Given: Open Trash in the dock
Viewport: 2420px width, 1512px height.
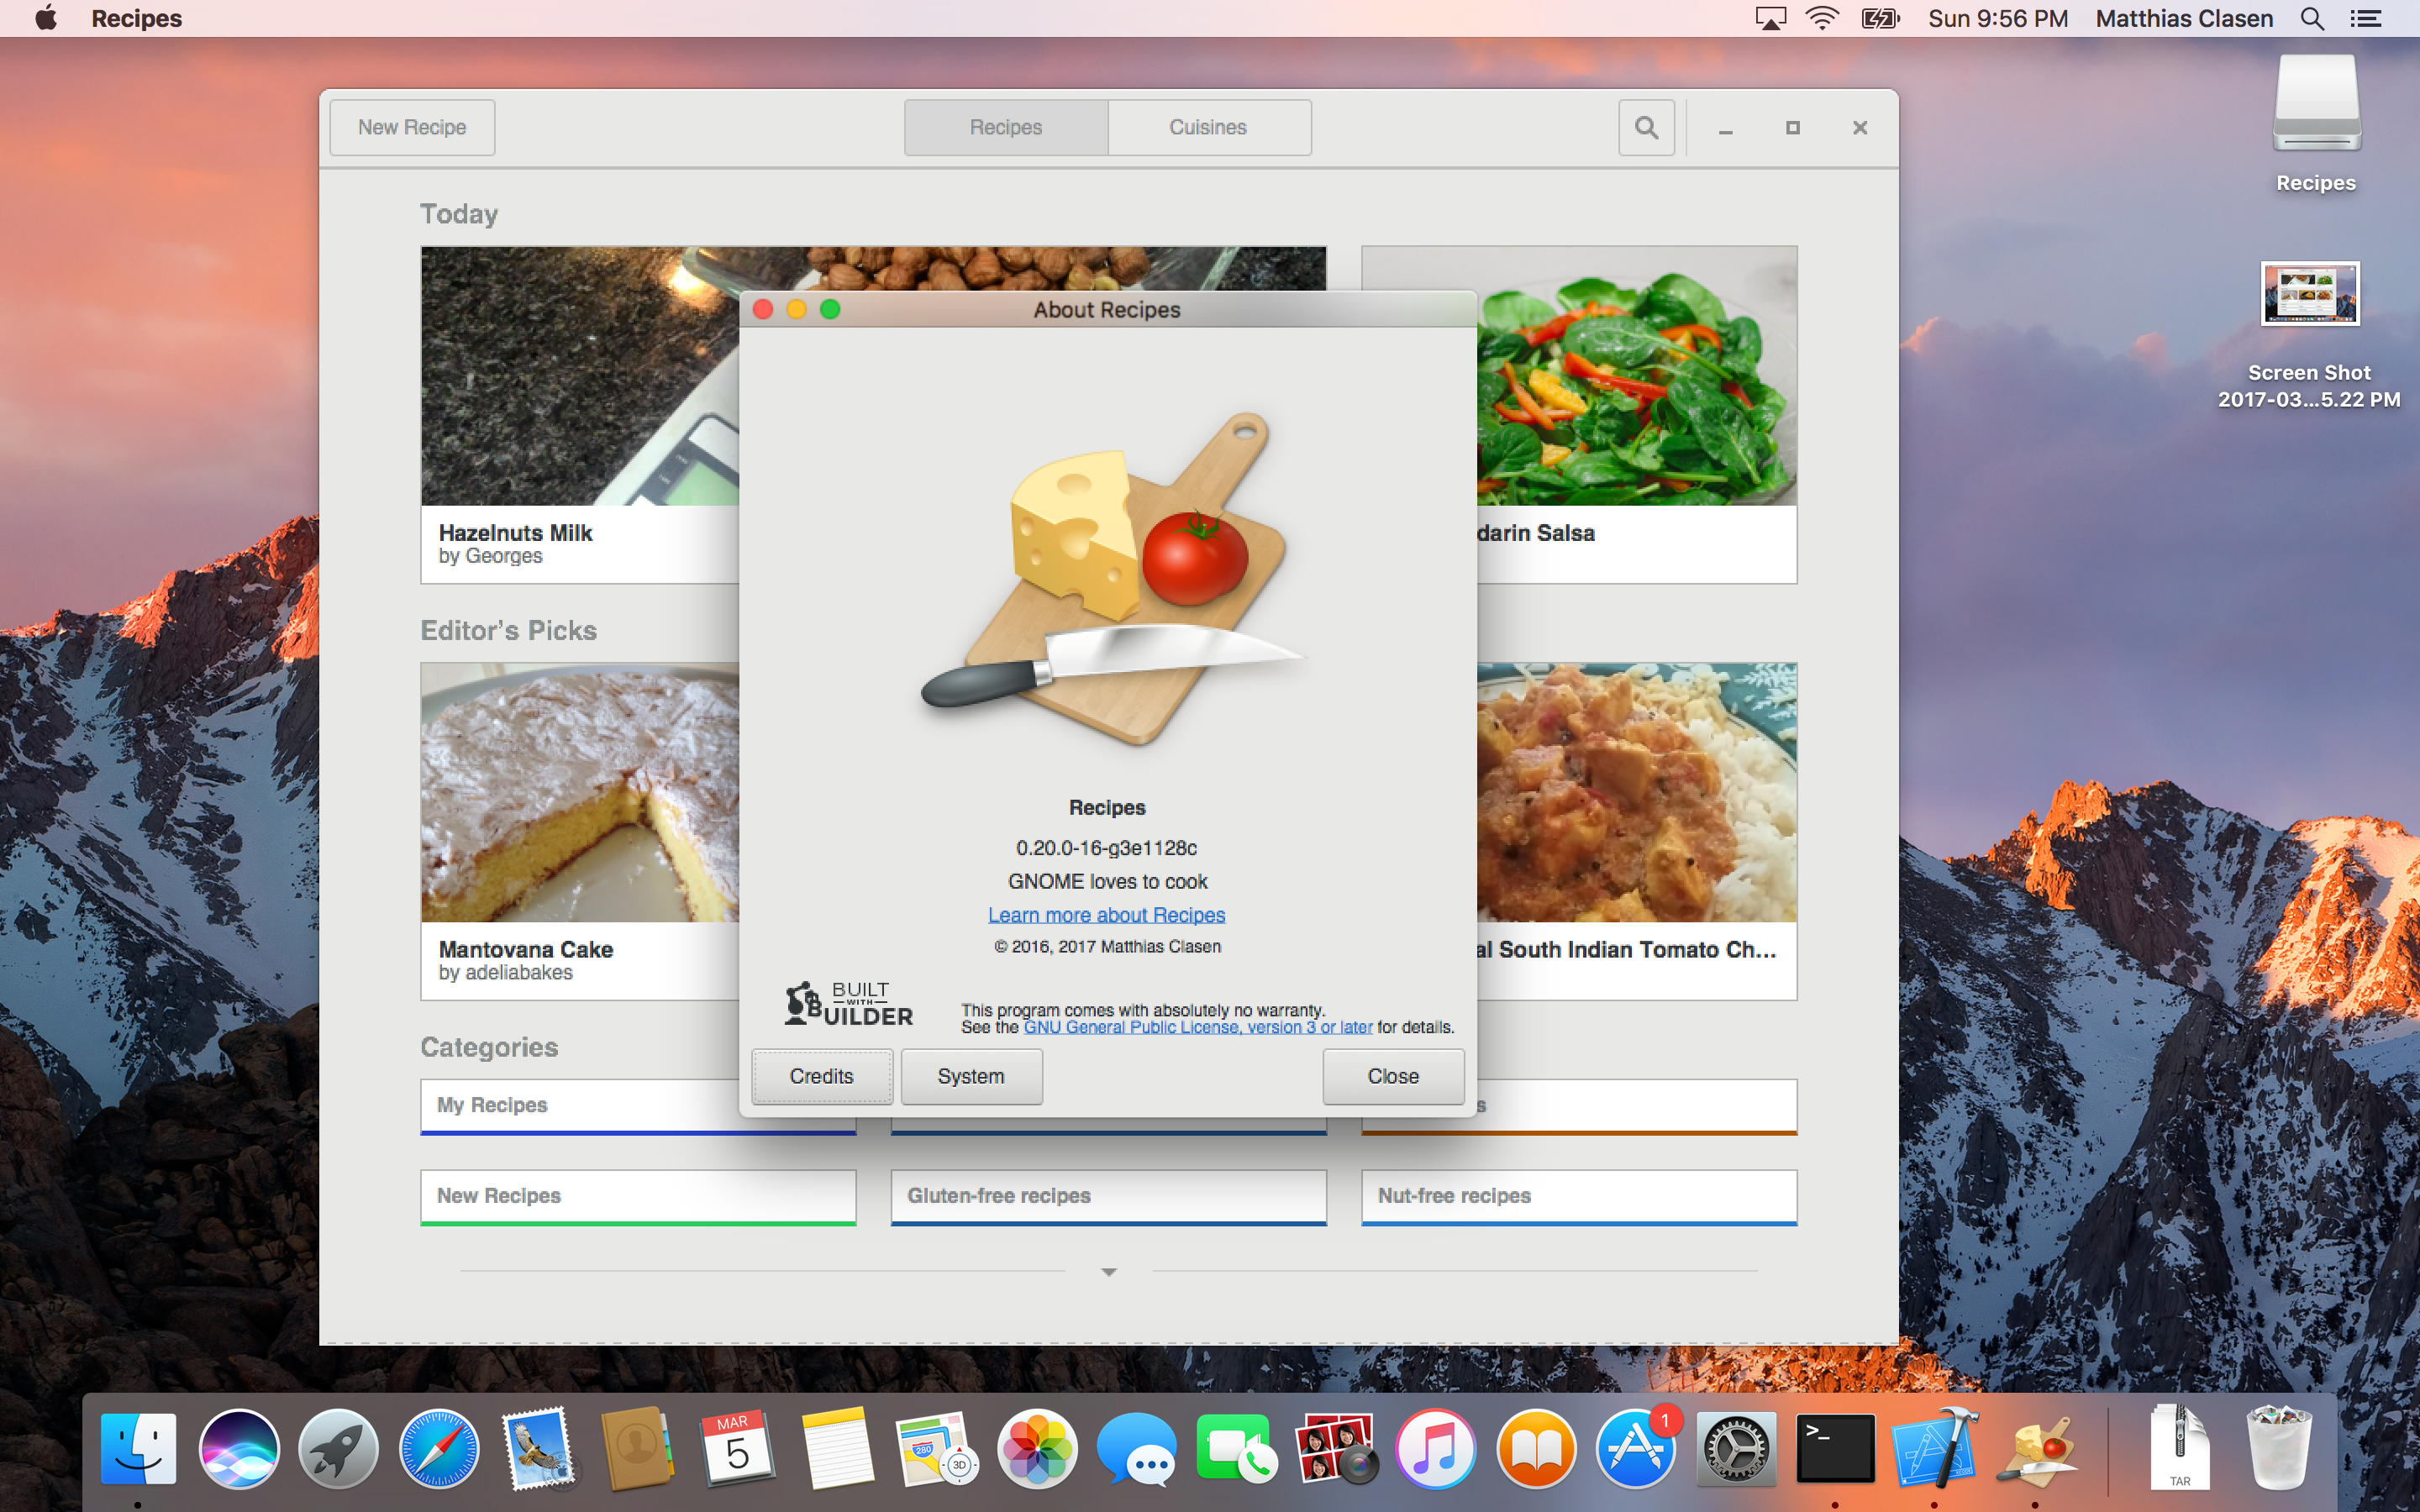Looking at the screenshot, I should [x=2279, y=1448].
